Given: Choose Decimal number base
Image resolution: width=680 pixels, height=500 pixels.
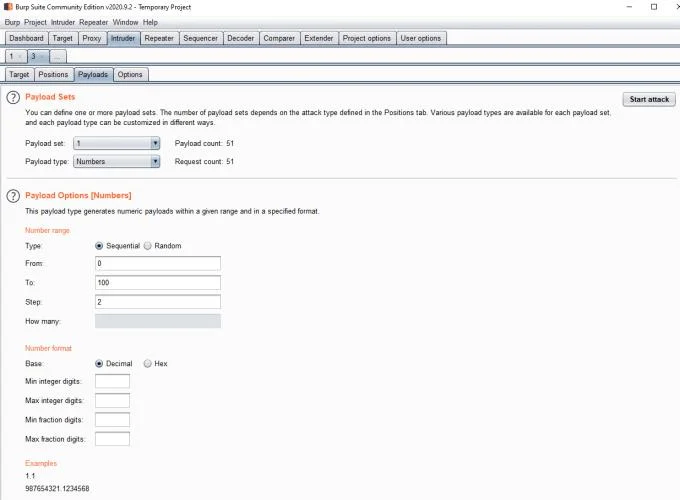Looking at the screenshot, I should click(99, 363).
